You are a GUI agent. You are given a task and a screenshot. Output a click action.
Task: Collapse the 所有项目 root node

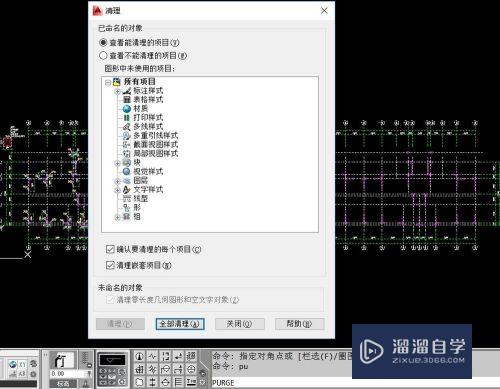click(x=108, y=82)
